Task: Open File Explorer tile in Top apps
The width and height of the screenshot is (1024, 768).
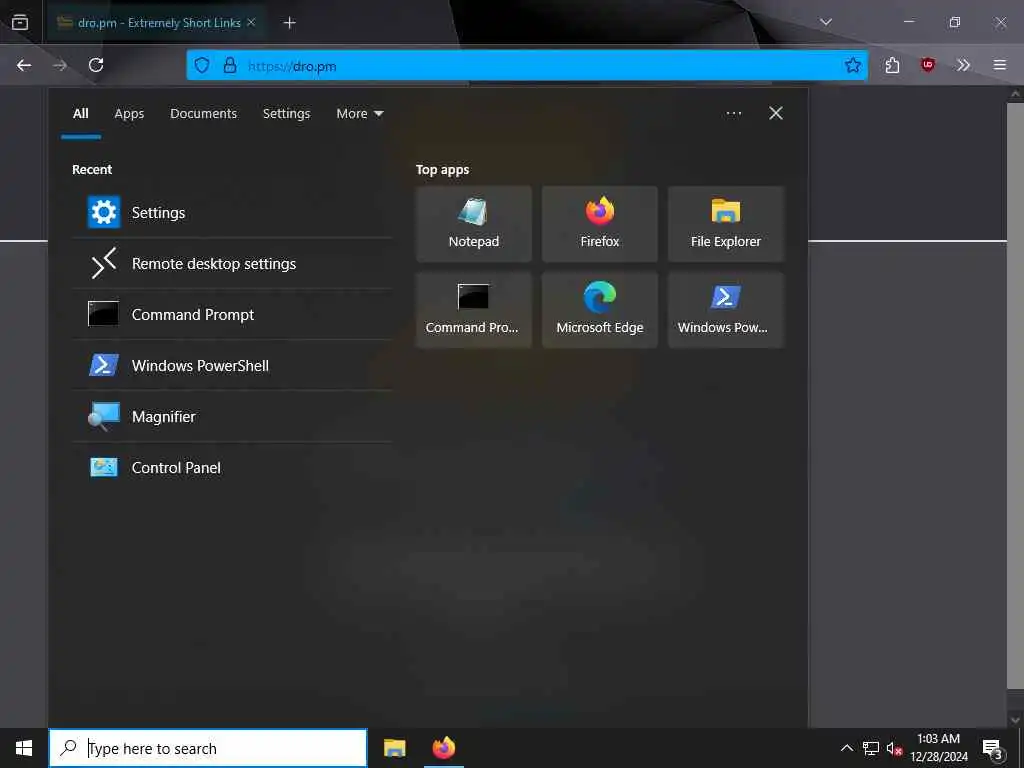Action: point(726,224)
